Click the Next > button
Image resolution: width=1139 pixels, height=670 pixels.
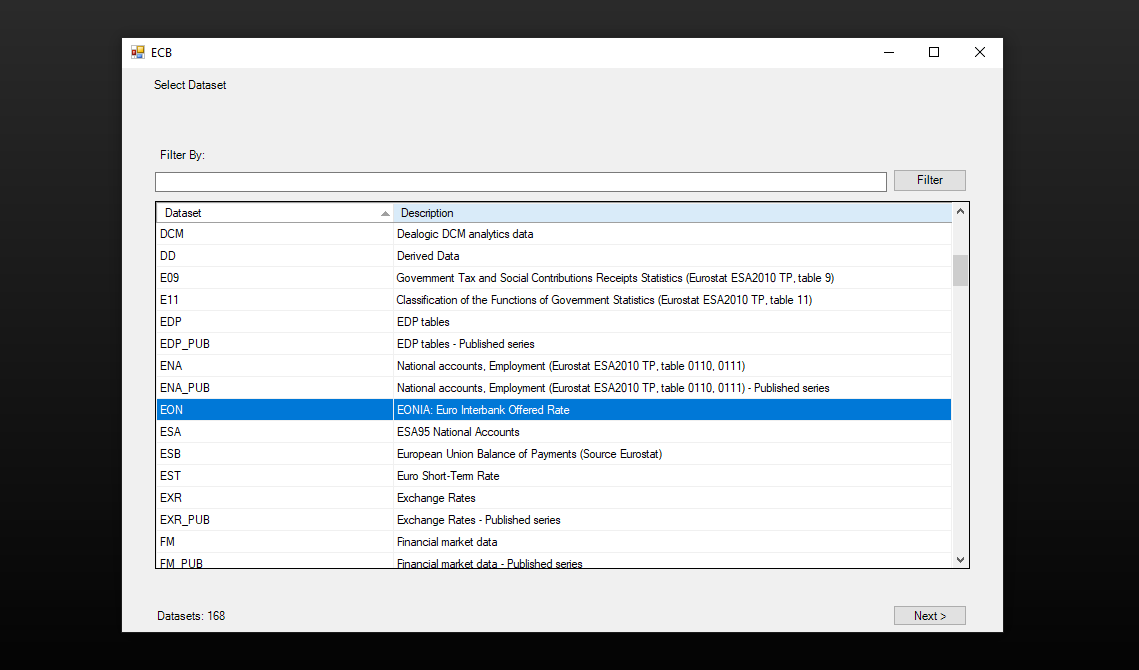pos(929,616)
